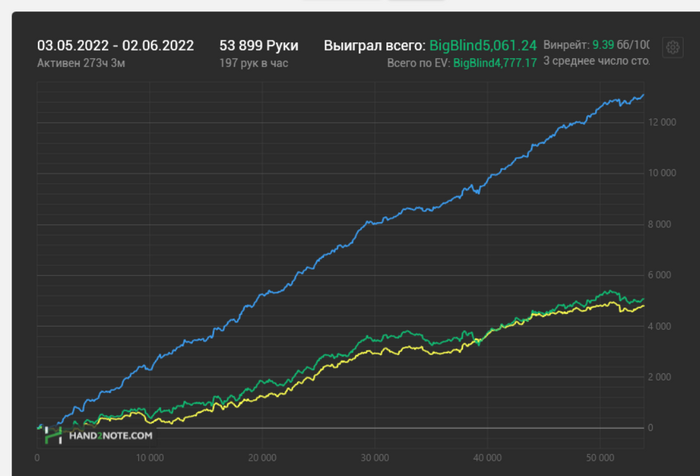Click the 'Винрейт:' label
The width and height of the screenshot is (700, 476).
point(567,45)
